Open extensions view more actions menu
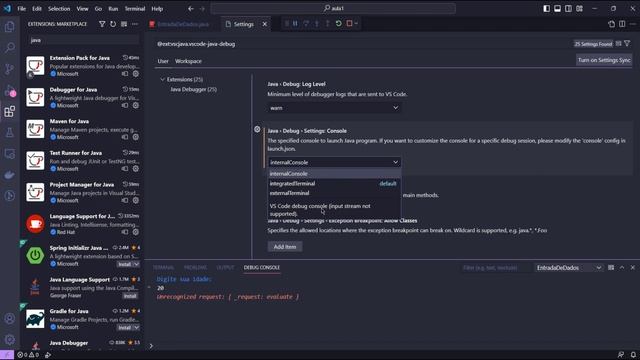This screenshot has height=360, width=640. pyautogui.click(x=135, y=24)
